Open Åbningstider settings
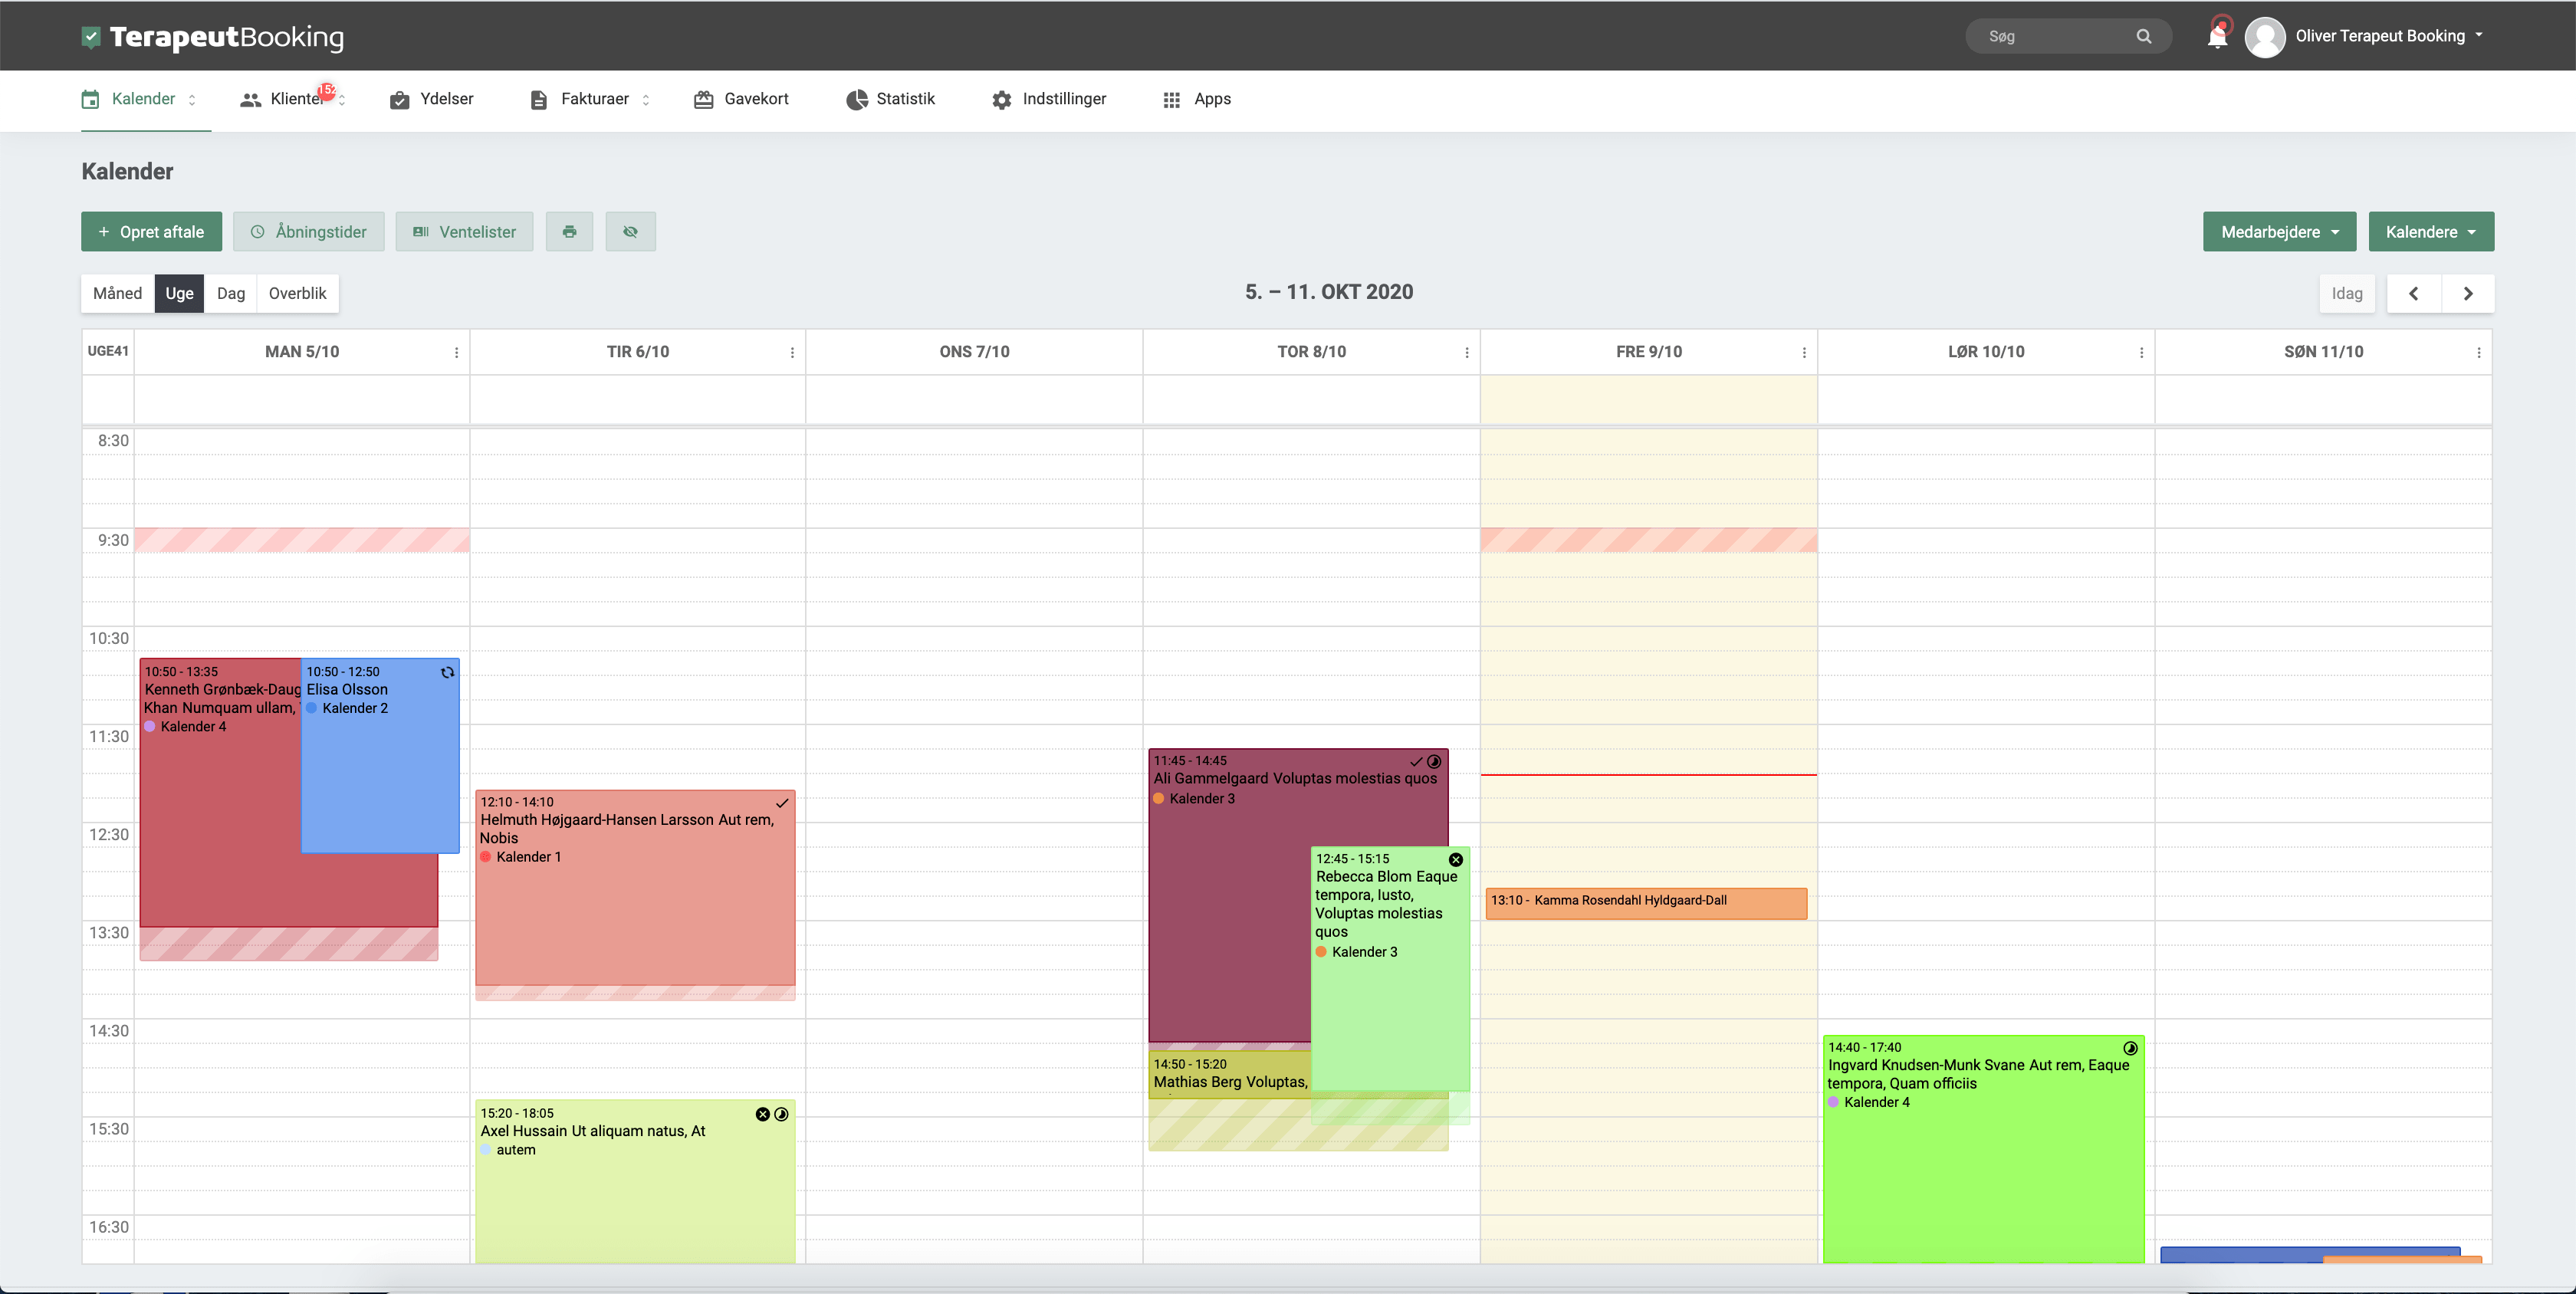2576x1294 pixels. (x=308, y=231)
